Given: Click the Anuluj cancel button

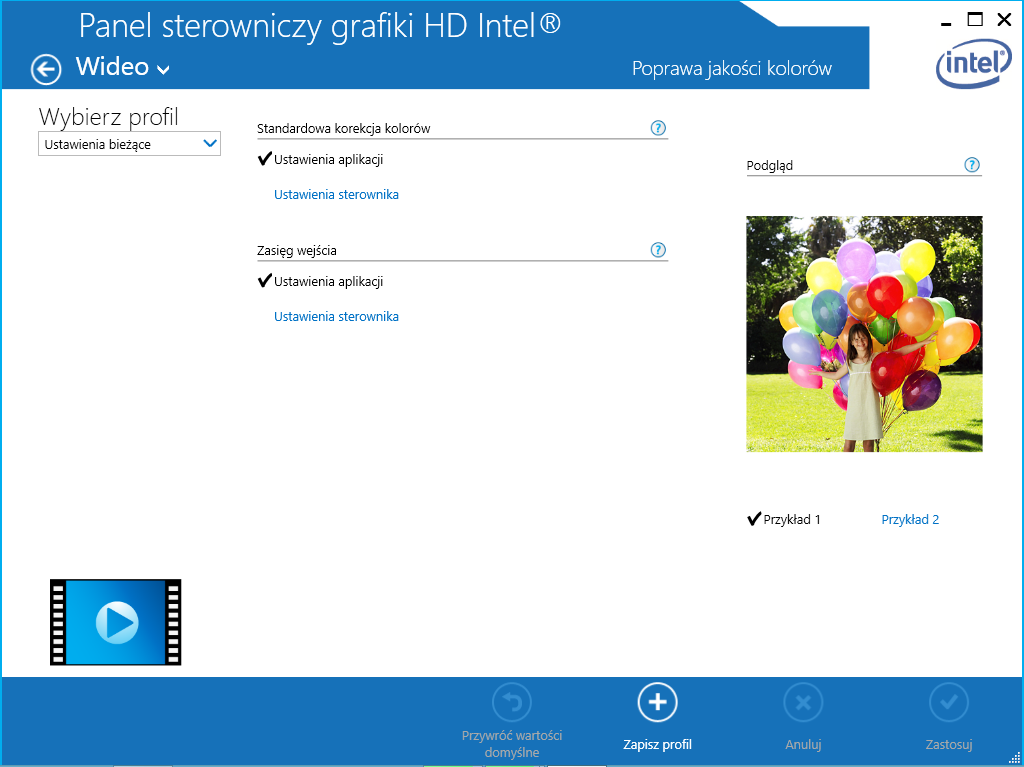Looking at the screenshot, I should point(803,717).
